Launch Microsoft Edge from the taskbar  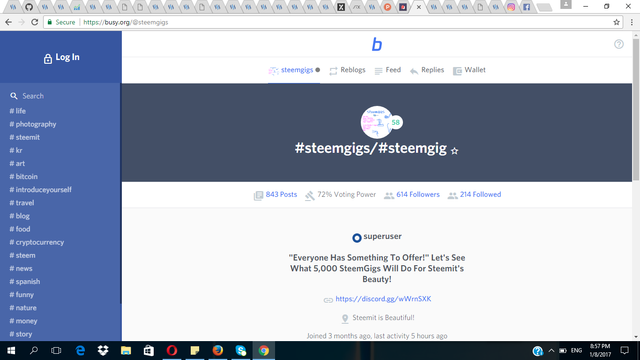(80, 351)
